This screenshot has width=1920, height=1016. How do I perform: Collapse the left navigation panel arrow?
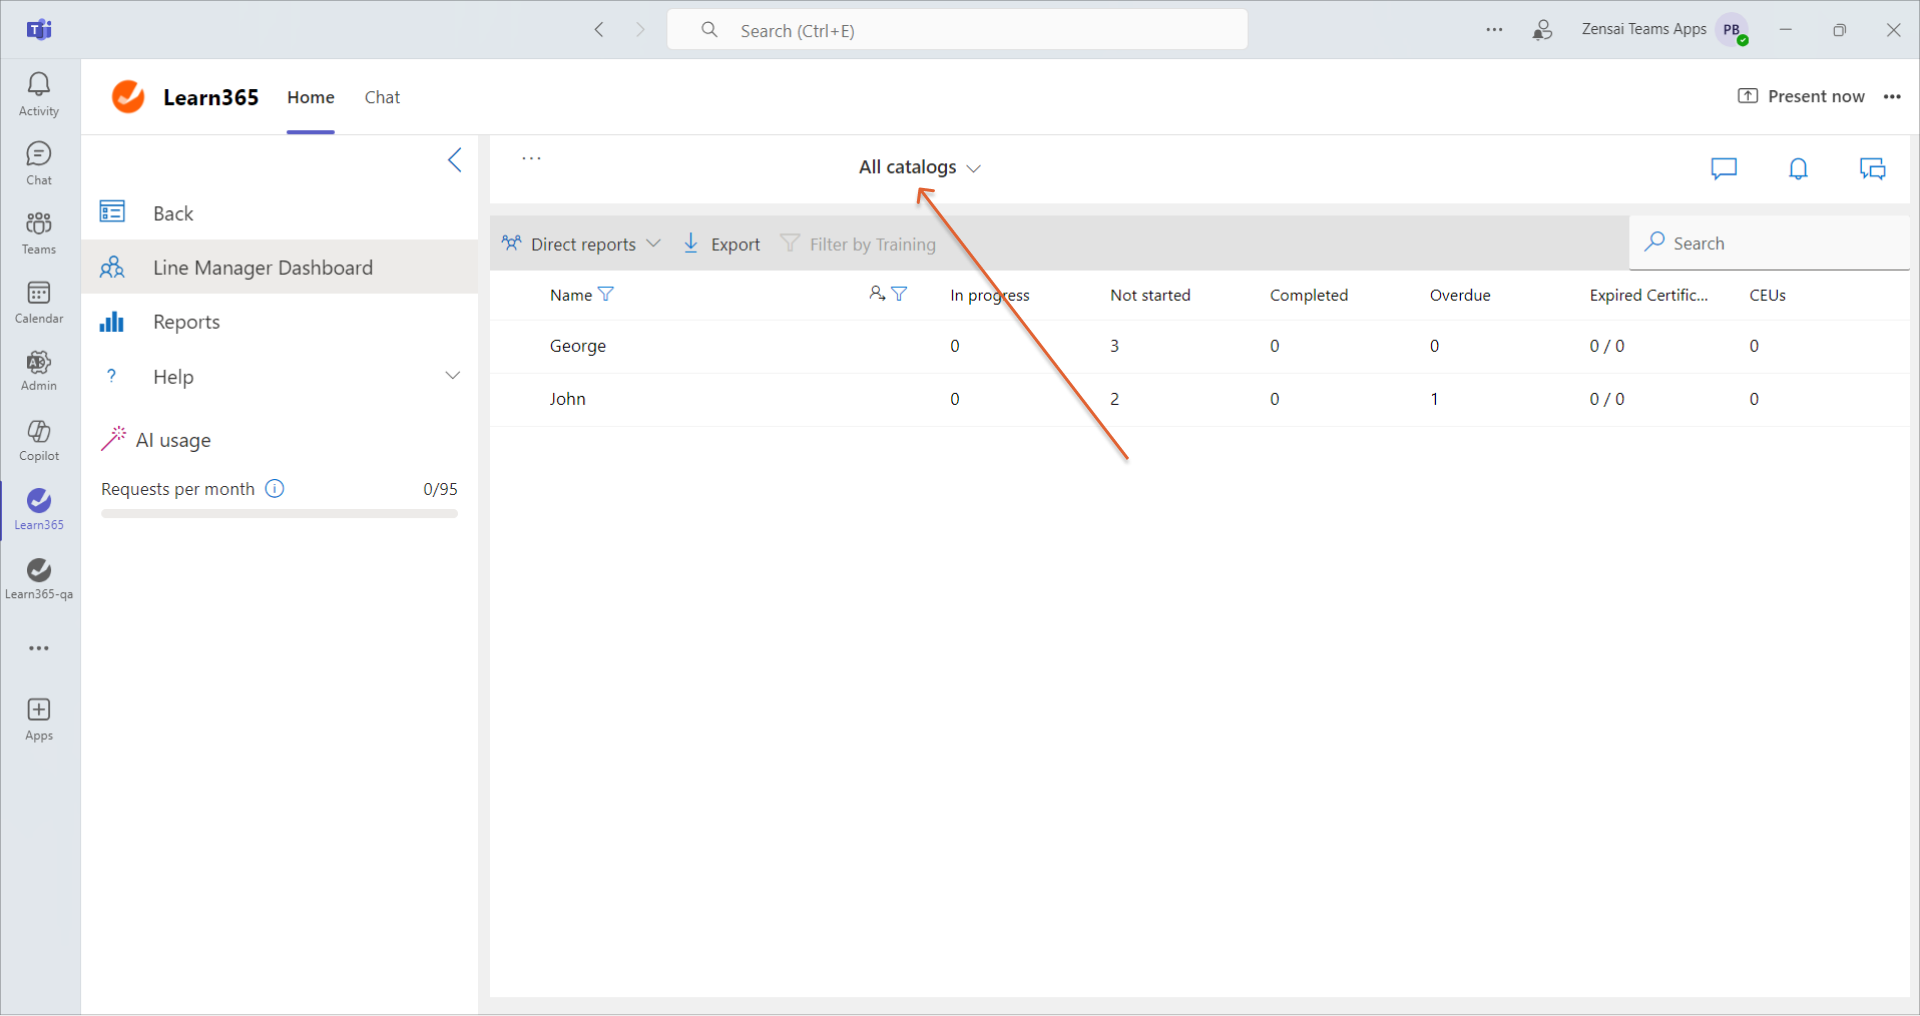coord(455,160)
